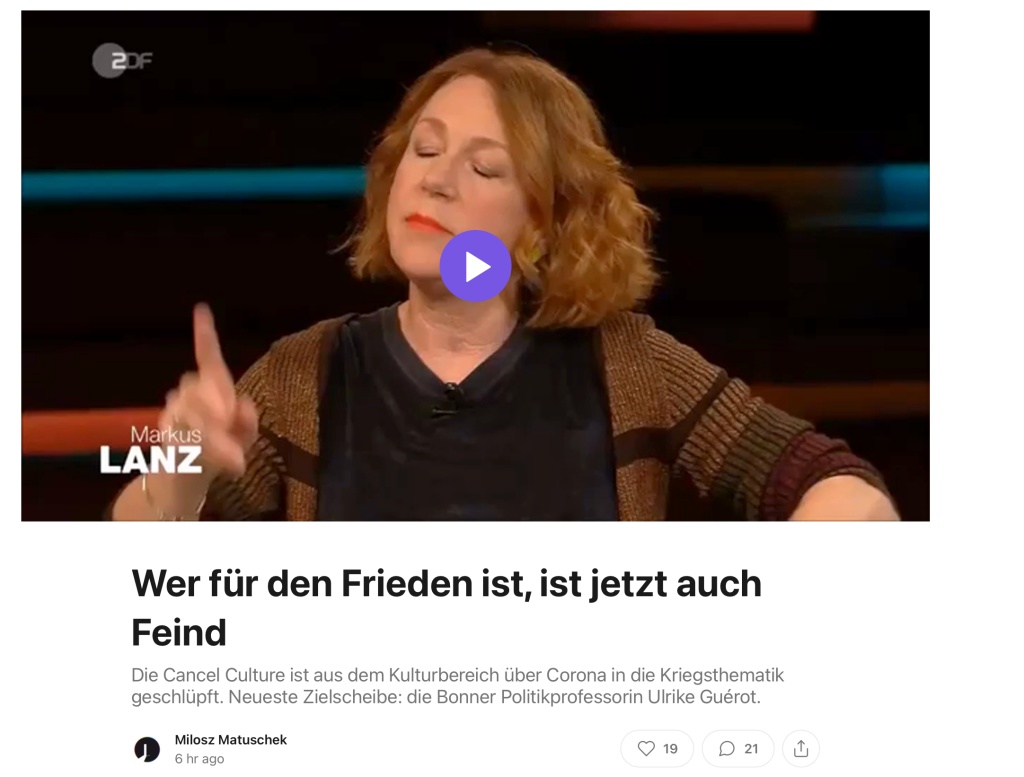Play the video with the purple play button
The width and height of the screenshot is (1024, 777).
(x=475, y=266)
